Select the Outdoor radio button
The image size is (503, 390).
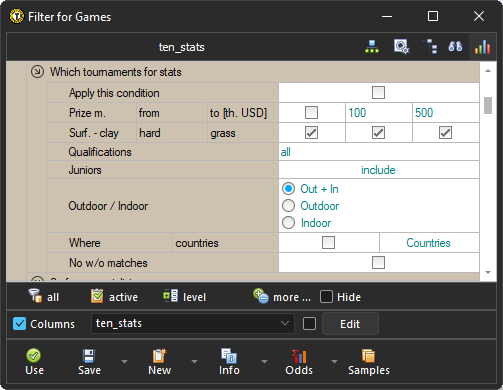[x=288, y=206]
